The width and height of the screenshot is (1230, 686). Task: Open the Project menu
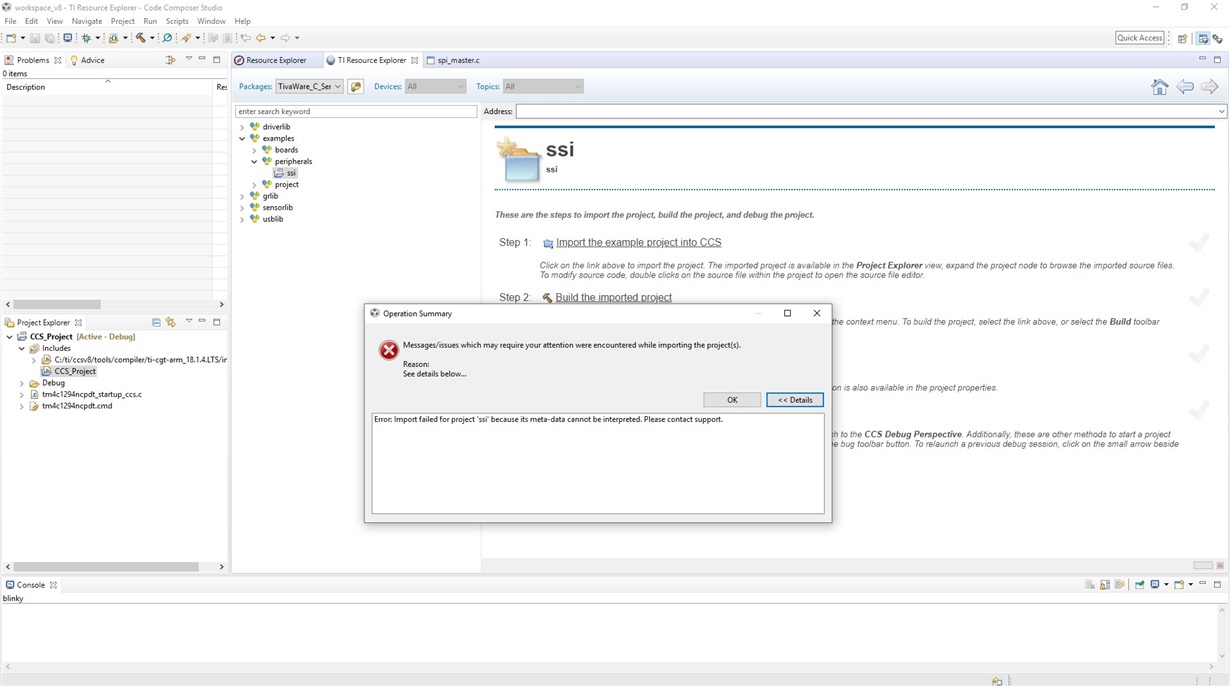click(123, 21)
